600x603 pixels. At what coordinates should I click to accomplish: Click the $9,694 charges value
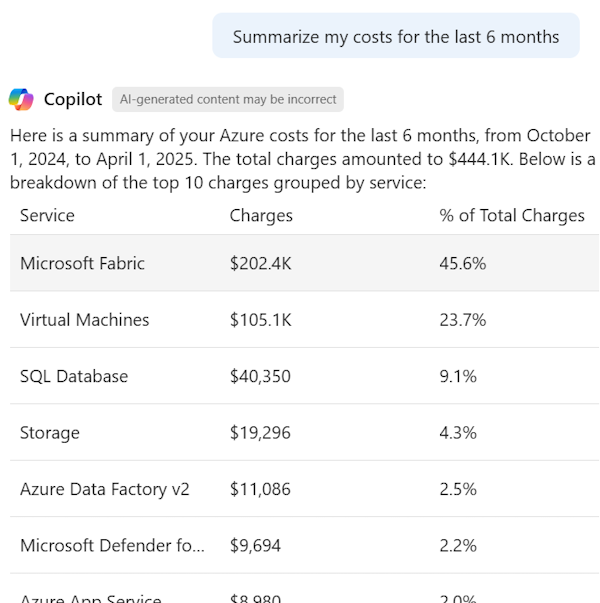[x=255, y=545]
